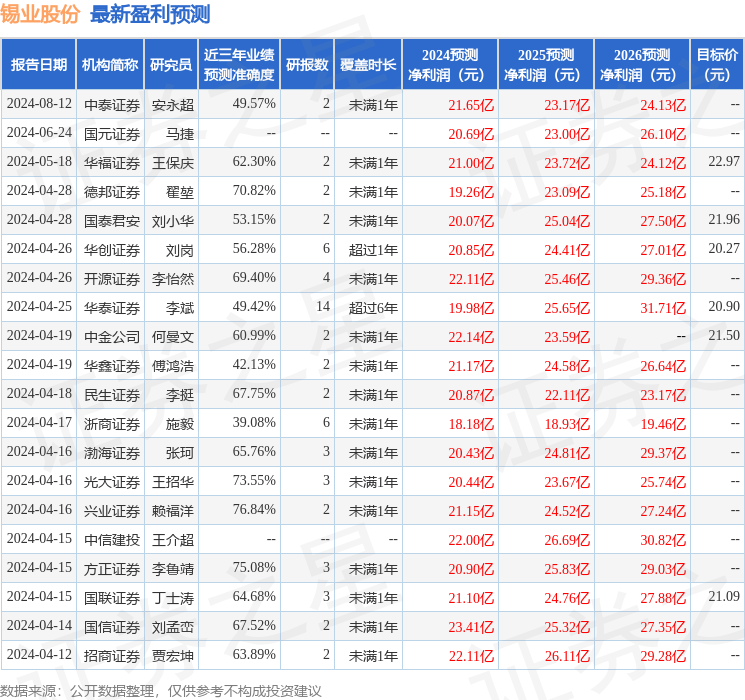Select the 浙商证券 institution cell

coord(112,424)
